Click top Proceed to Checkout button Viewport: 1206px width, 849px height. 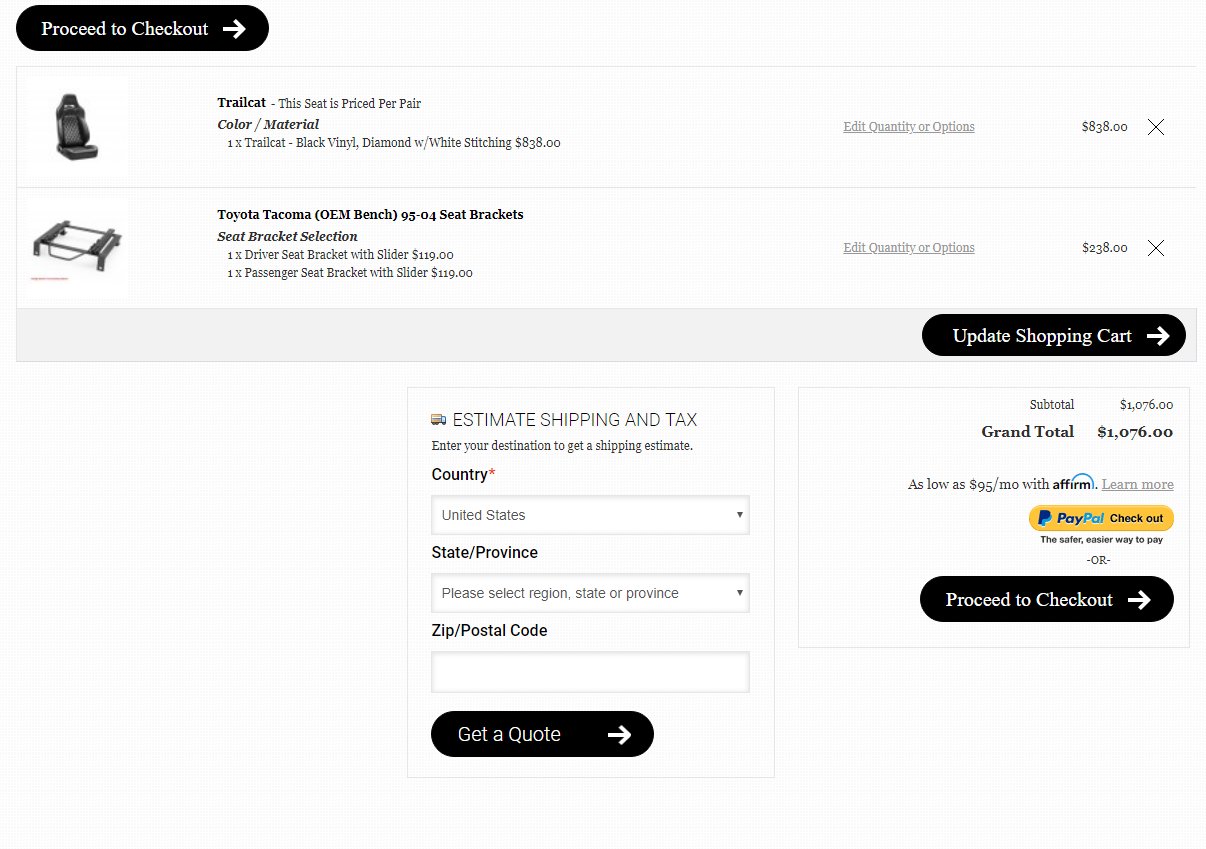142,28
